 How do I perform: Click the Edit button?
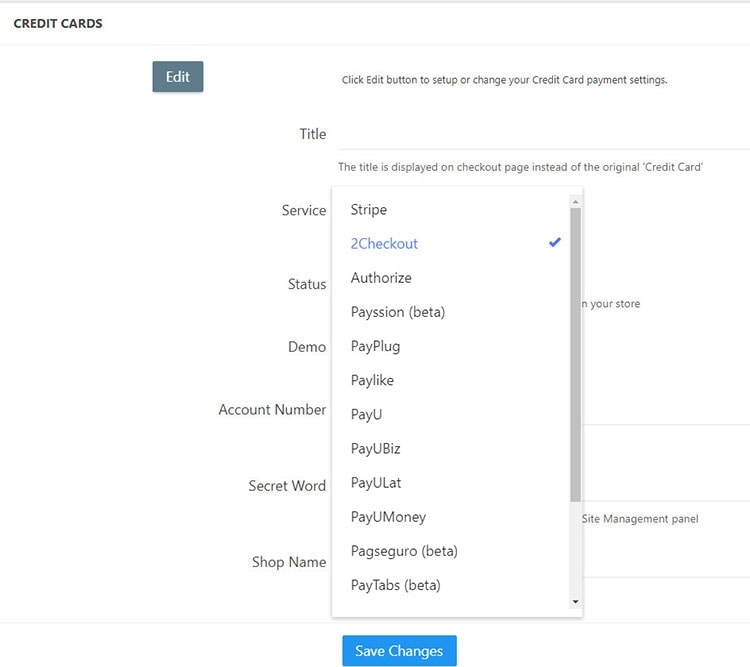pos(177,77)
